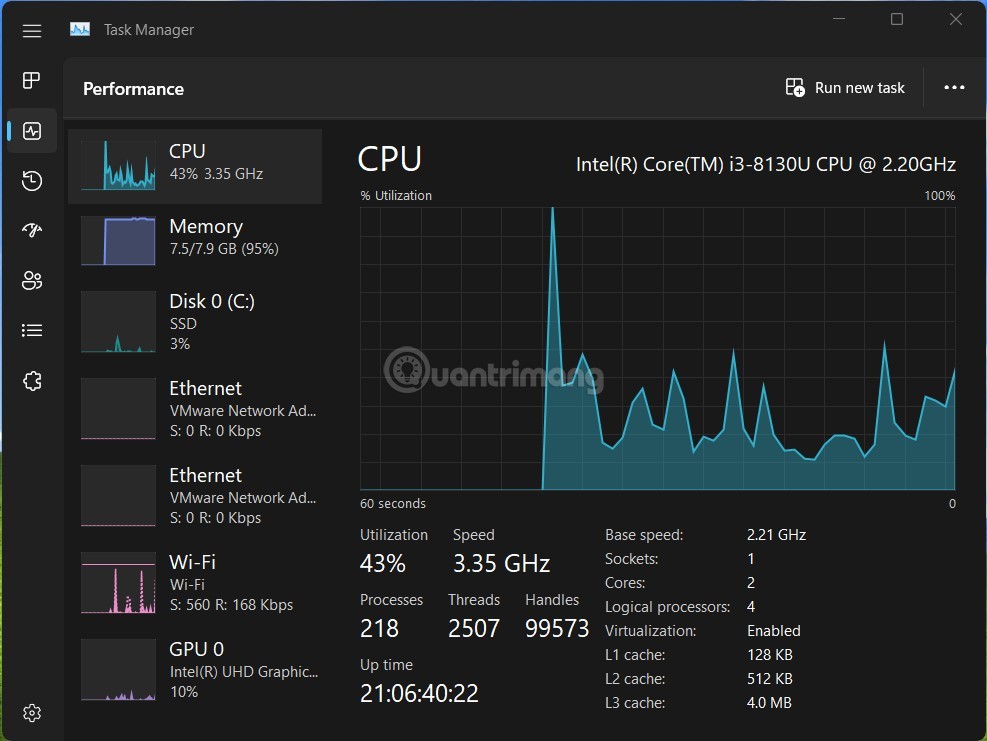Click the CPU utilization graph
The image size is (987, 741).
click(x=658, y=350)
